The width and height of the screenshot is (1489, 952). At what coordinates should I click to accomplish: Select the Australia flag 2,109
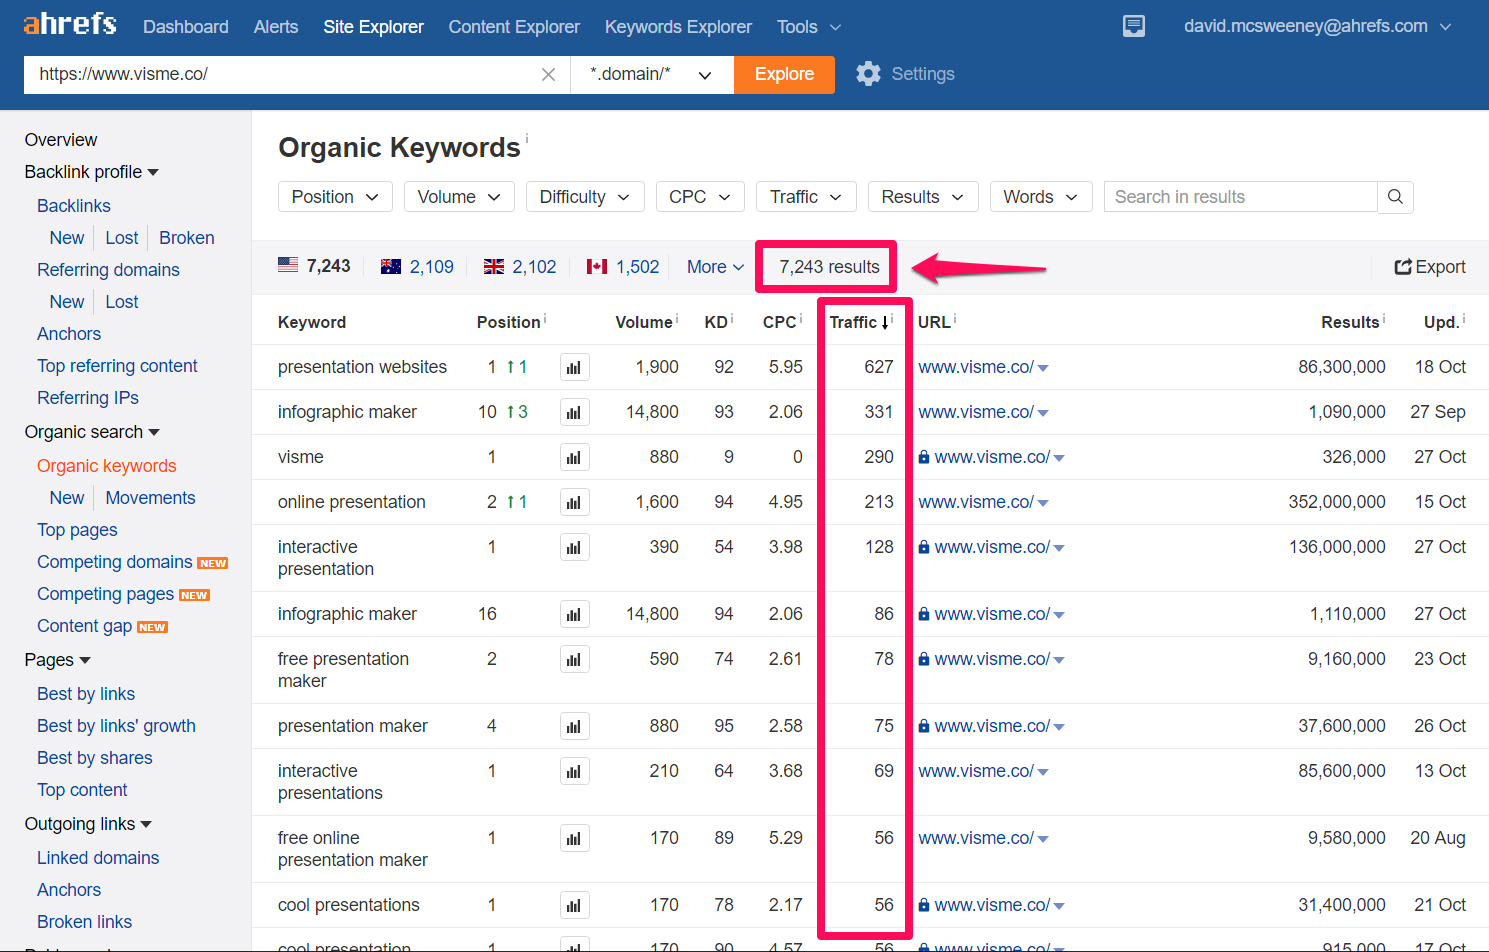pos(417,267)
